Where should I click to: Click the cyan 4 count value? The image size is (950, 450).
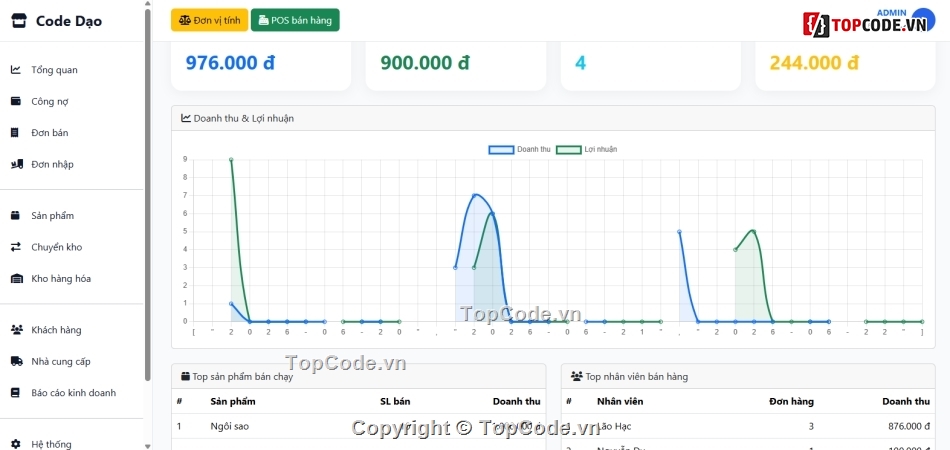click(580, 62)
